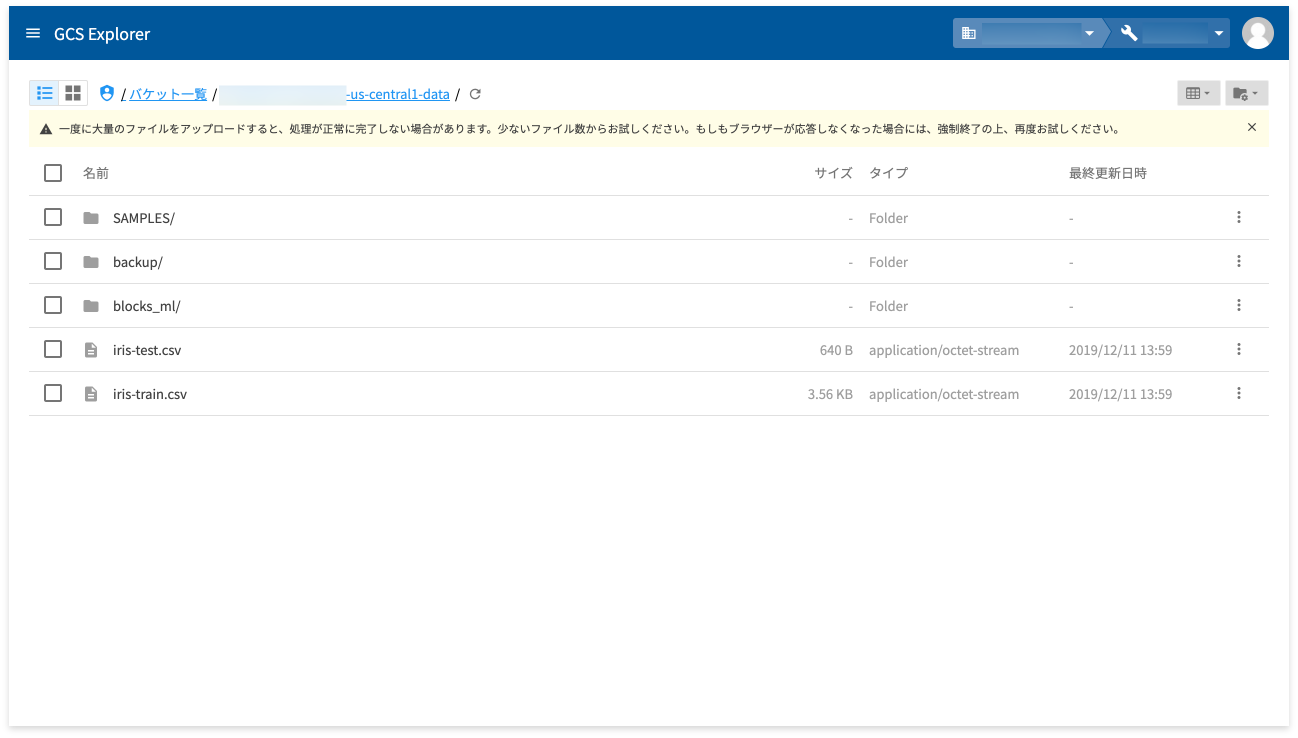1298x738 pixels.
Task: Click the blocks_ml/ folder icon
Action: (x=91, y=306)
